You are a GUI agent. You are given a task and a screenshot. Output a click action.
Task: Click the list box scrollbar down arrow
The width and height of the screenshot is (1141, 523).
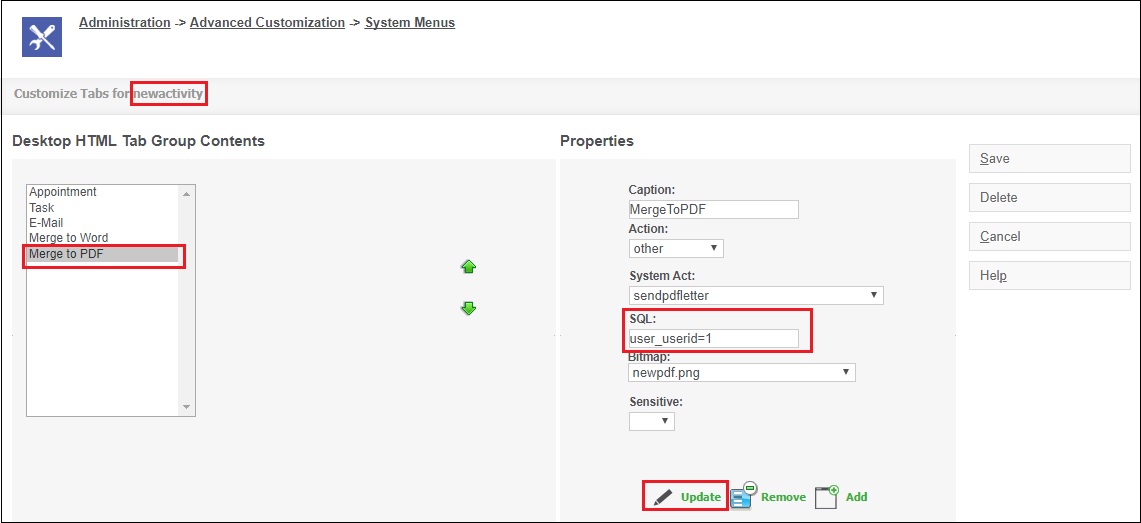186,407
